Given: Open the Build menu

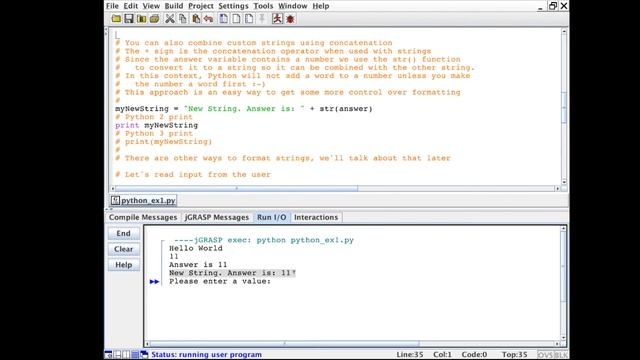Looking at the screenshot, I should coord(174,6).
